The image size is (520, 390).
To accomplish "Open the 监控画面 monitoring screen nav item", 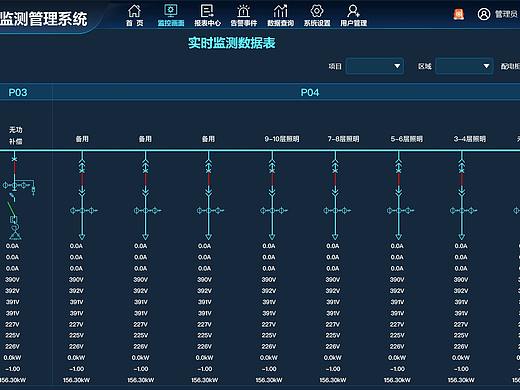I will coord(171,15).
